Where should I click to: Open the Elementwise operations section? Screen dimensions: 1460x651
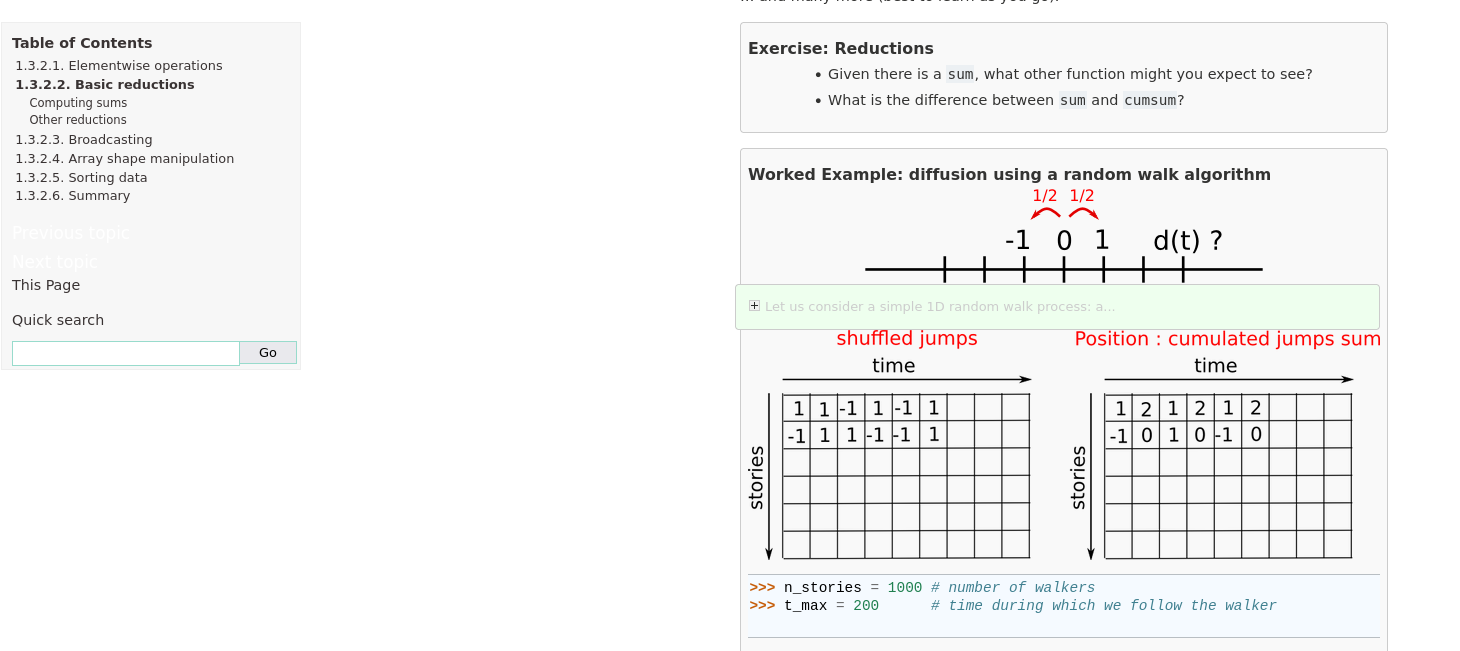pos(118,65)
